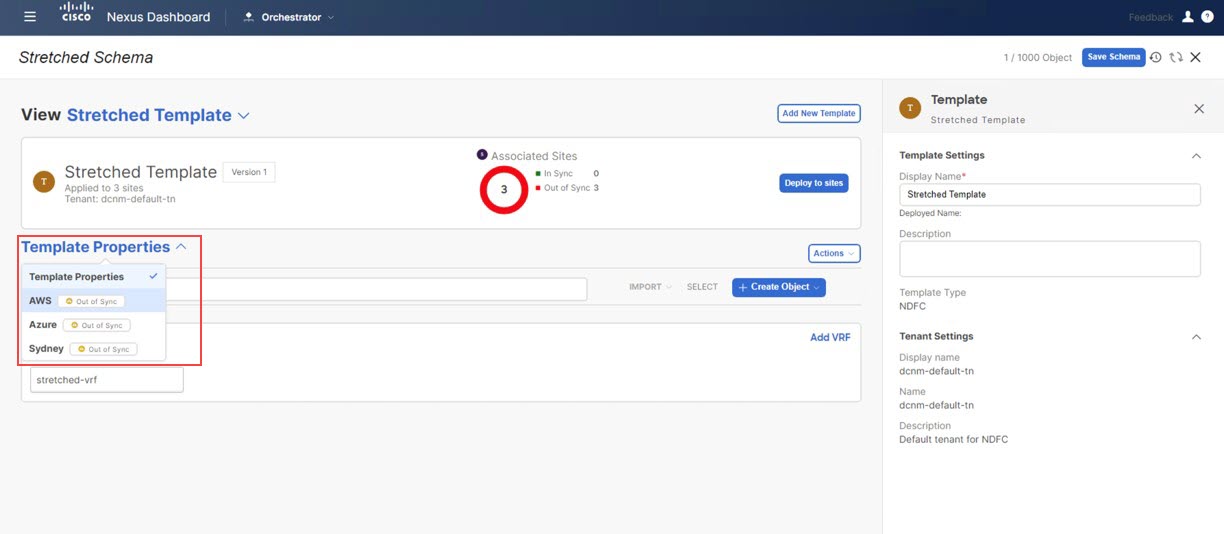The width and height of the screenshot is (1224, 534).
Task: Click the Orchestrator service icon
Action: [x=249, y=17]
